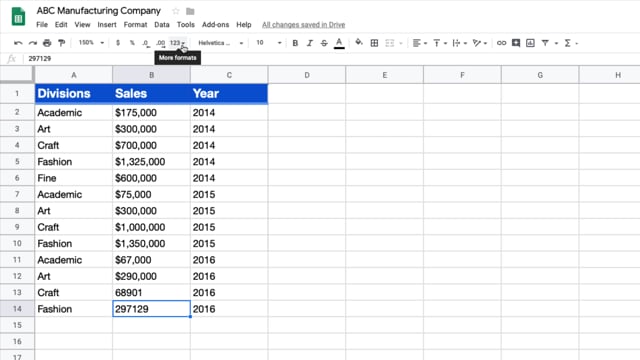This screenshot has height=360, width=640.
Task: Open the text color picker
Action: (x=339, y=43)
